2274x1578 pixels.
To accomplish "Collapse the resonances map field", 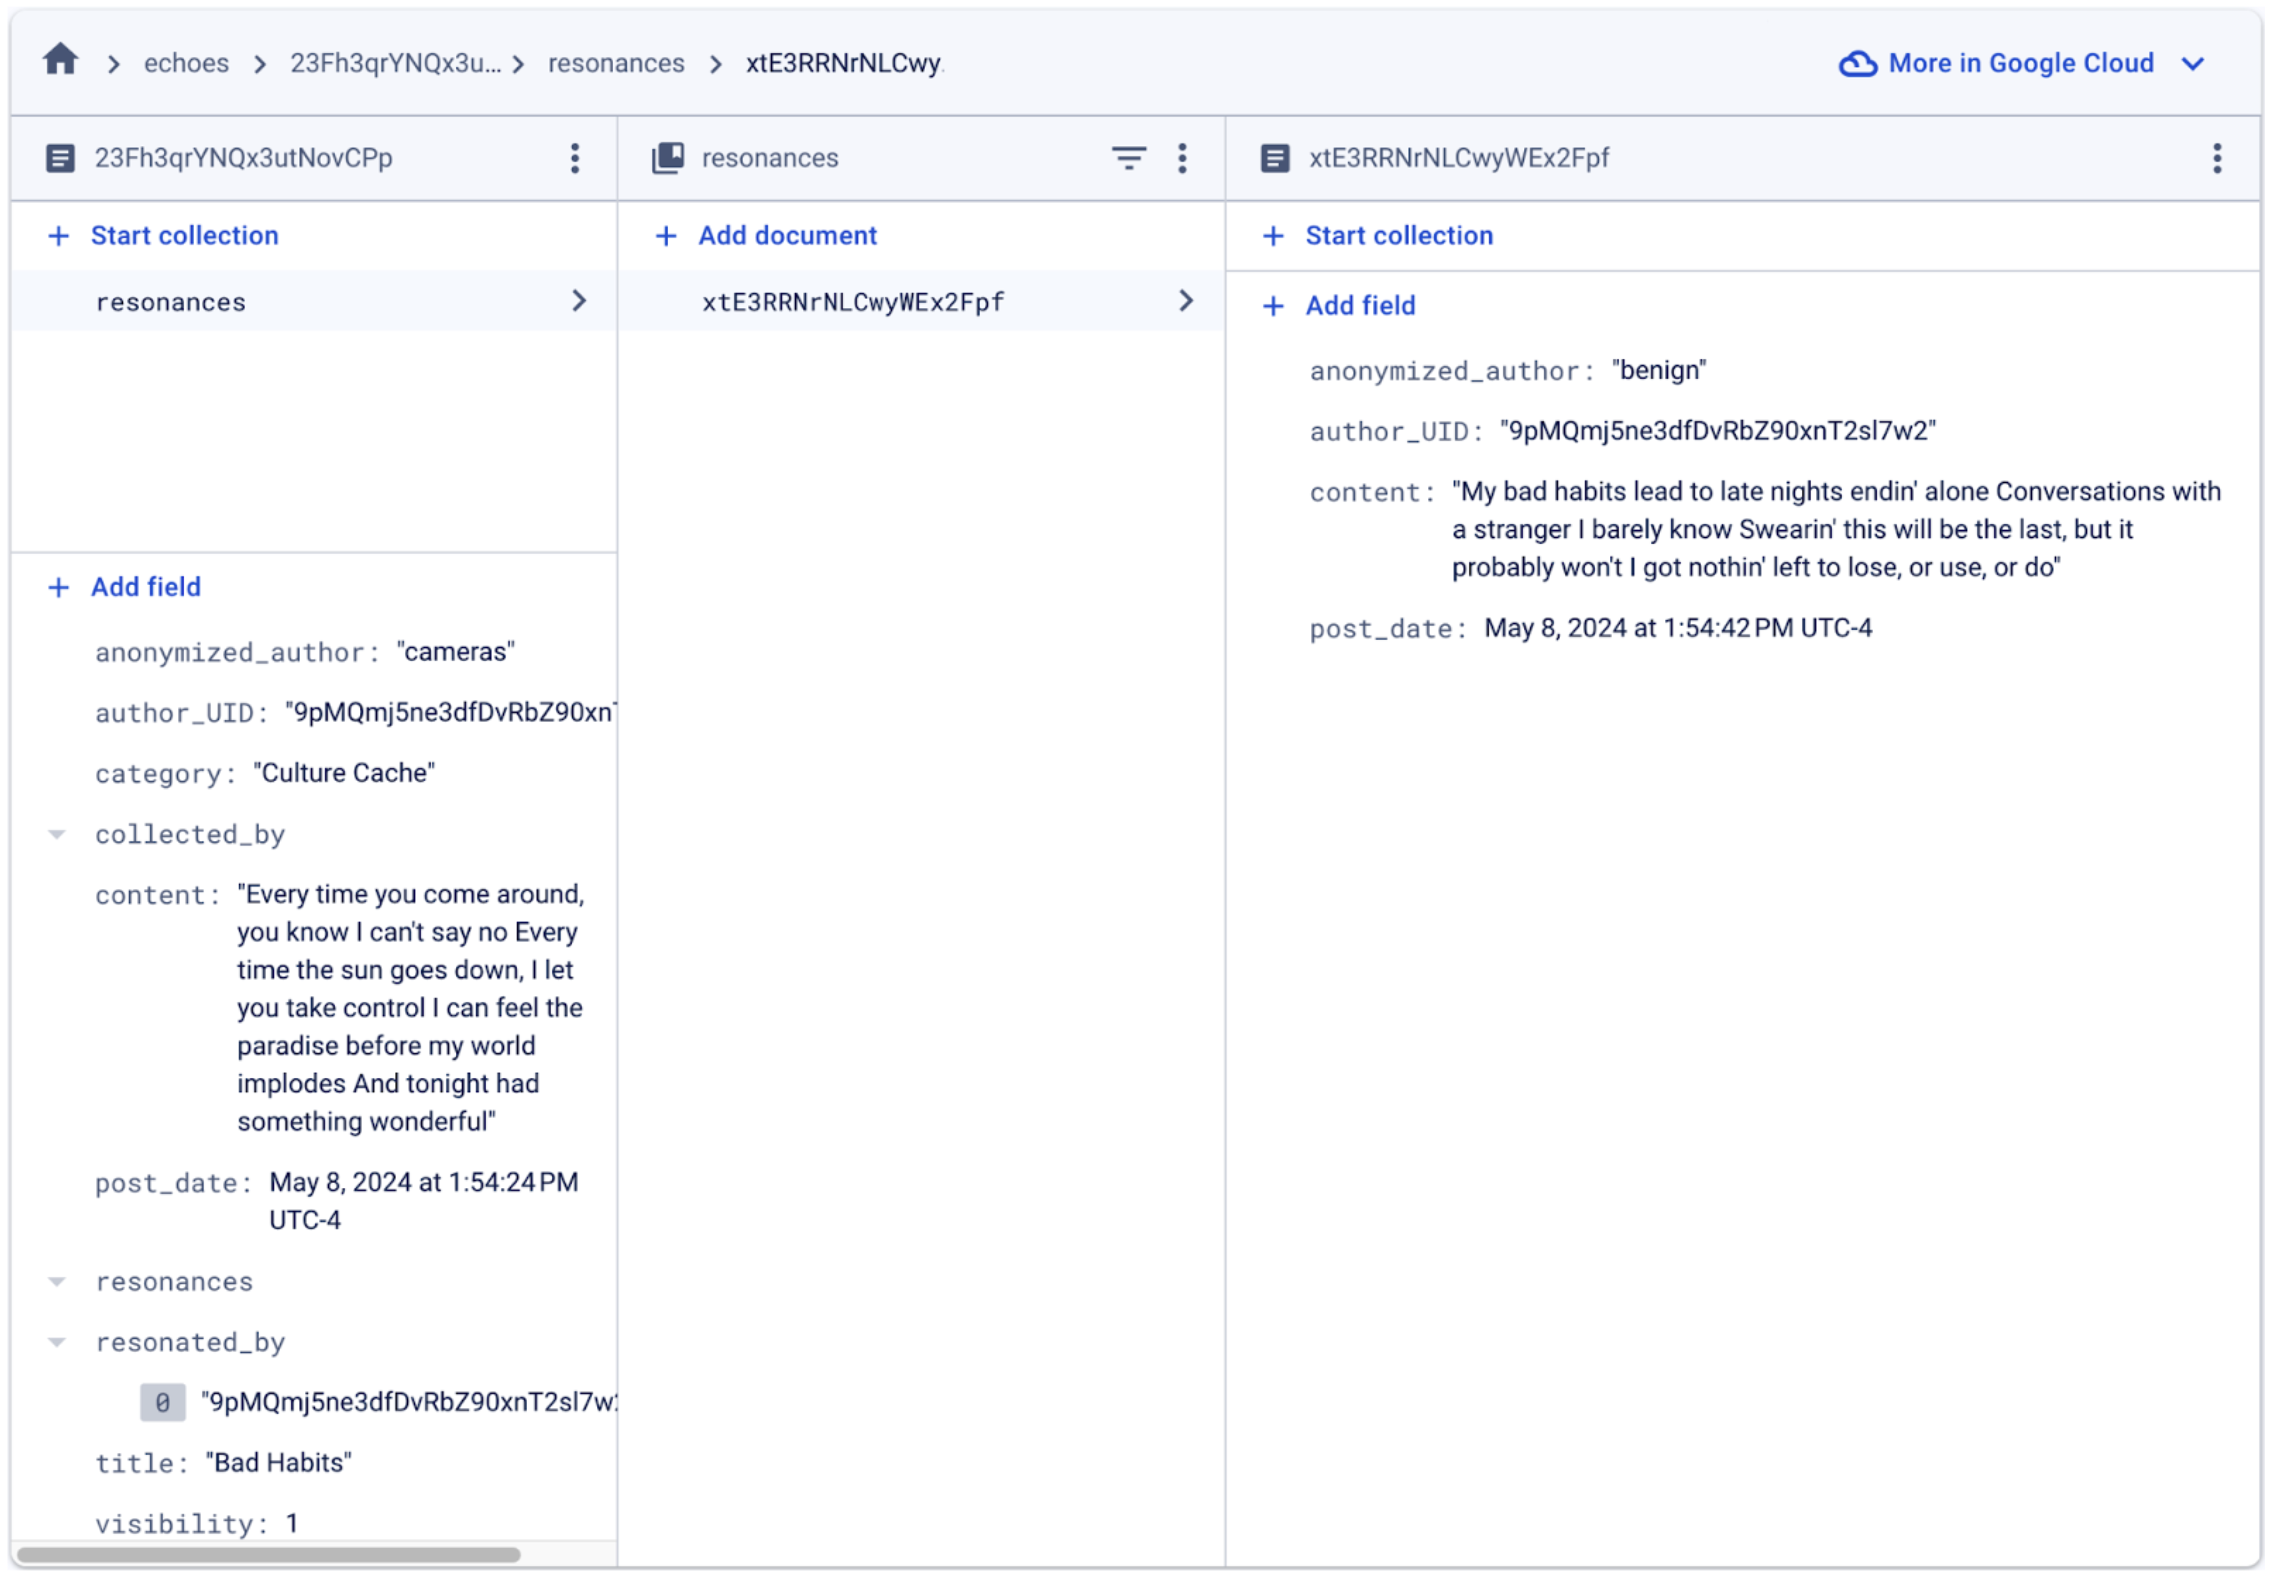I will tap(57, 1281).
